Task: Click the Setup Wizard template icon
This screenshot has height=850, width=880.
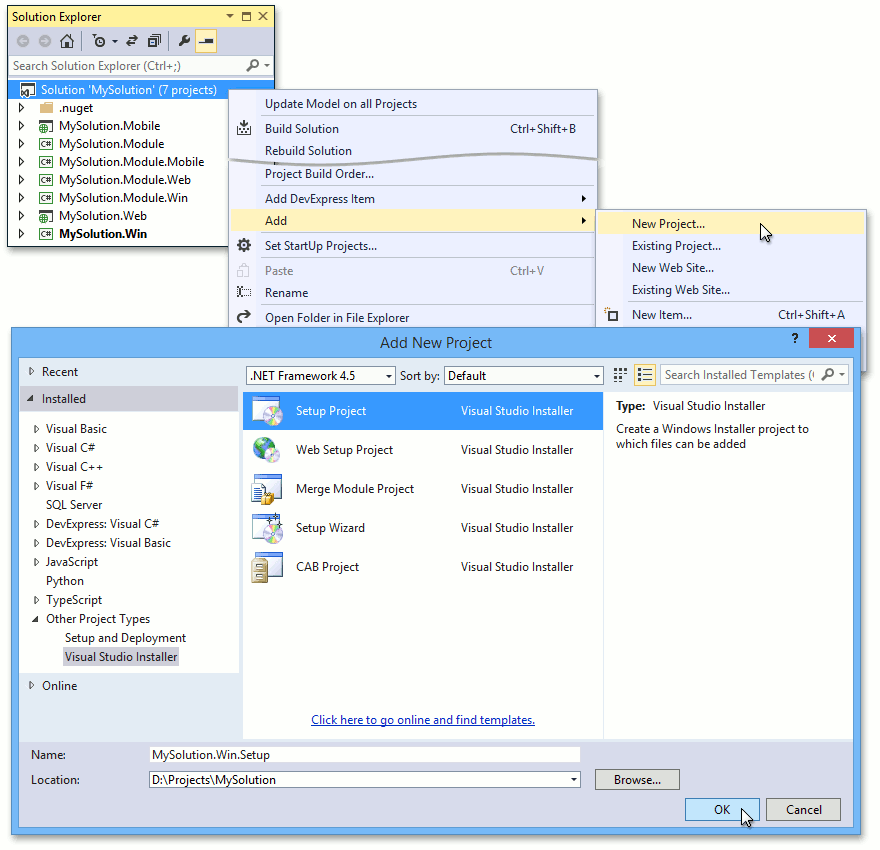Action: [x=268, y=528]
